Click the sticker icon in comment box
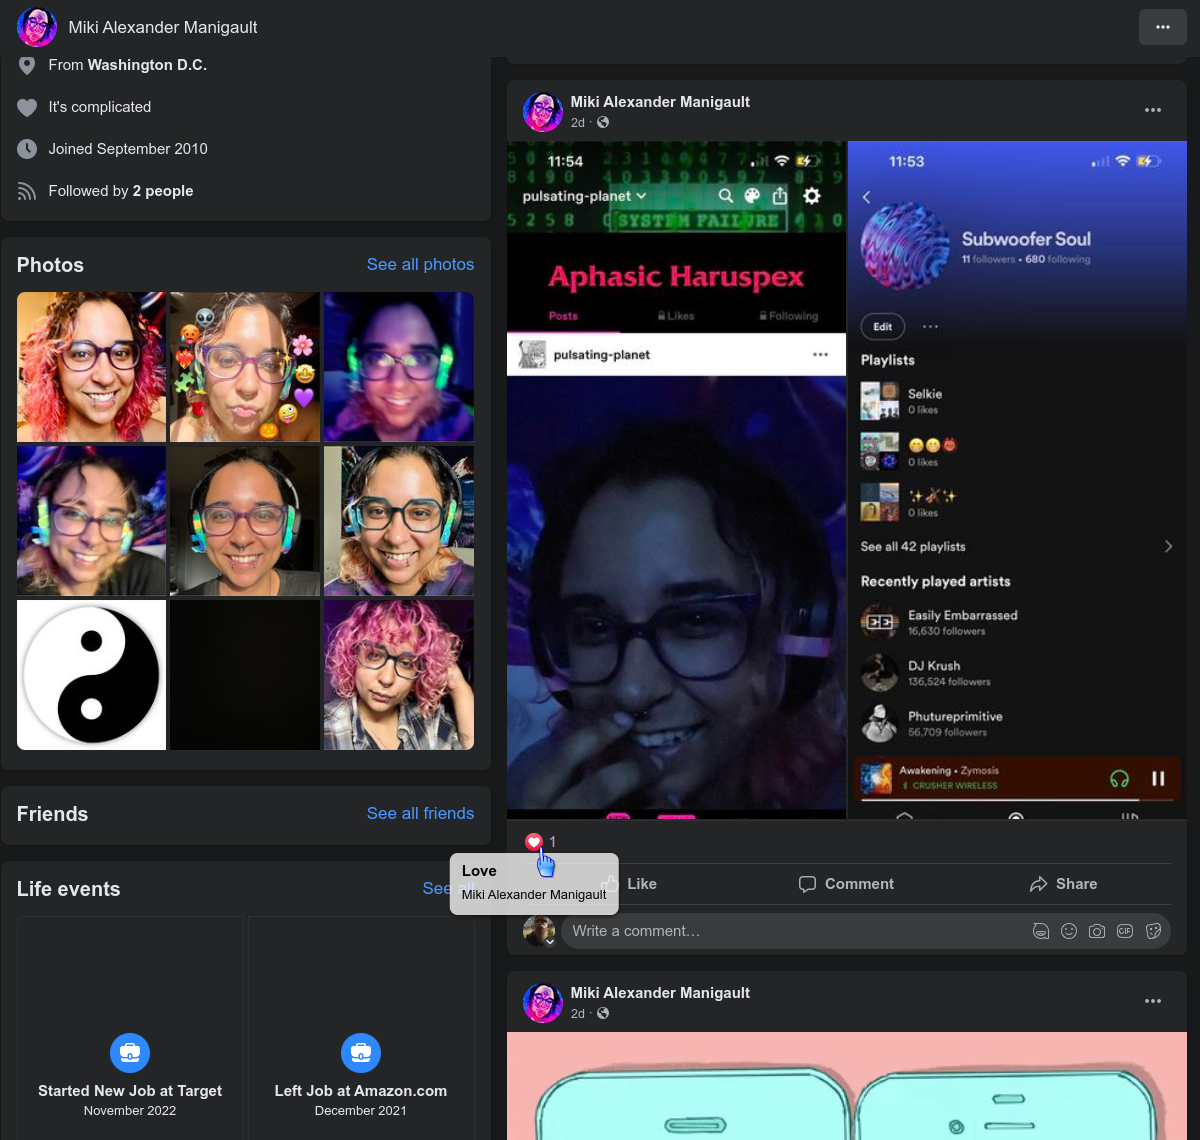Image resolution: width=1200 pixels, height=1140 pixels. point(1153,931)
